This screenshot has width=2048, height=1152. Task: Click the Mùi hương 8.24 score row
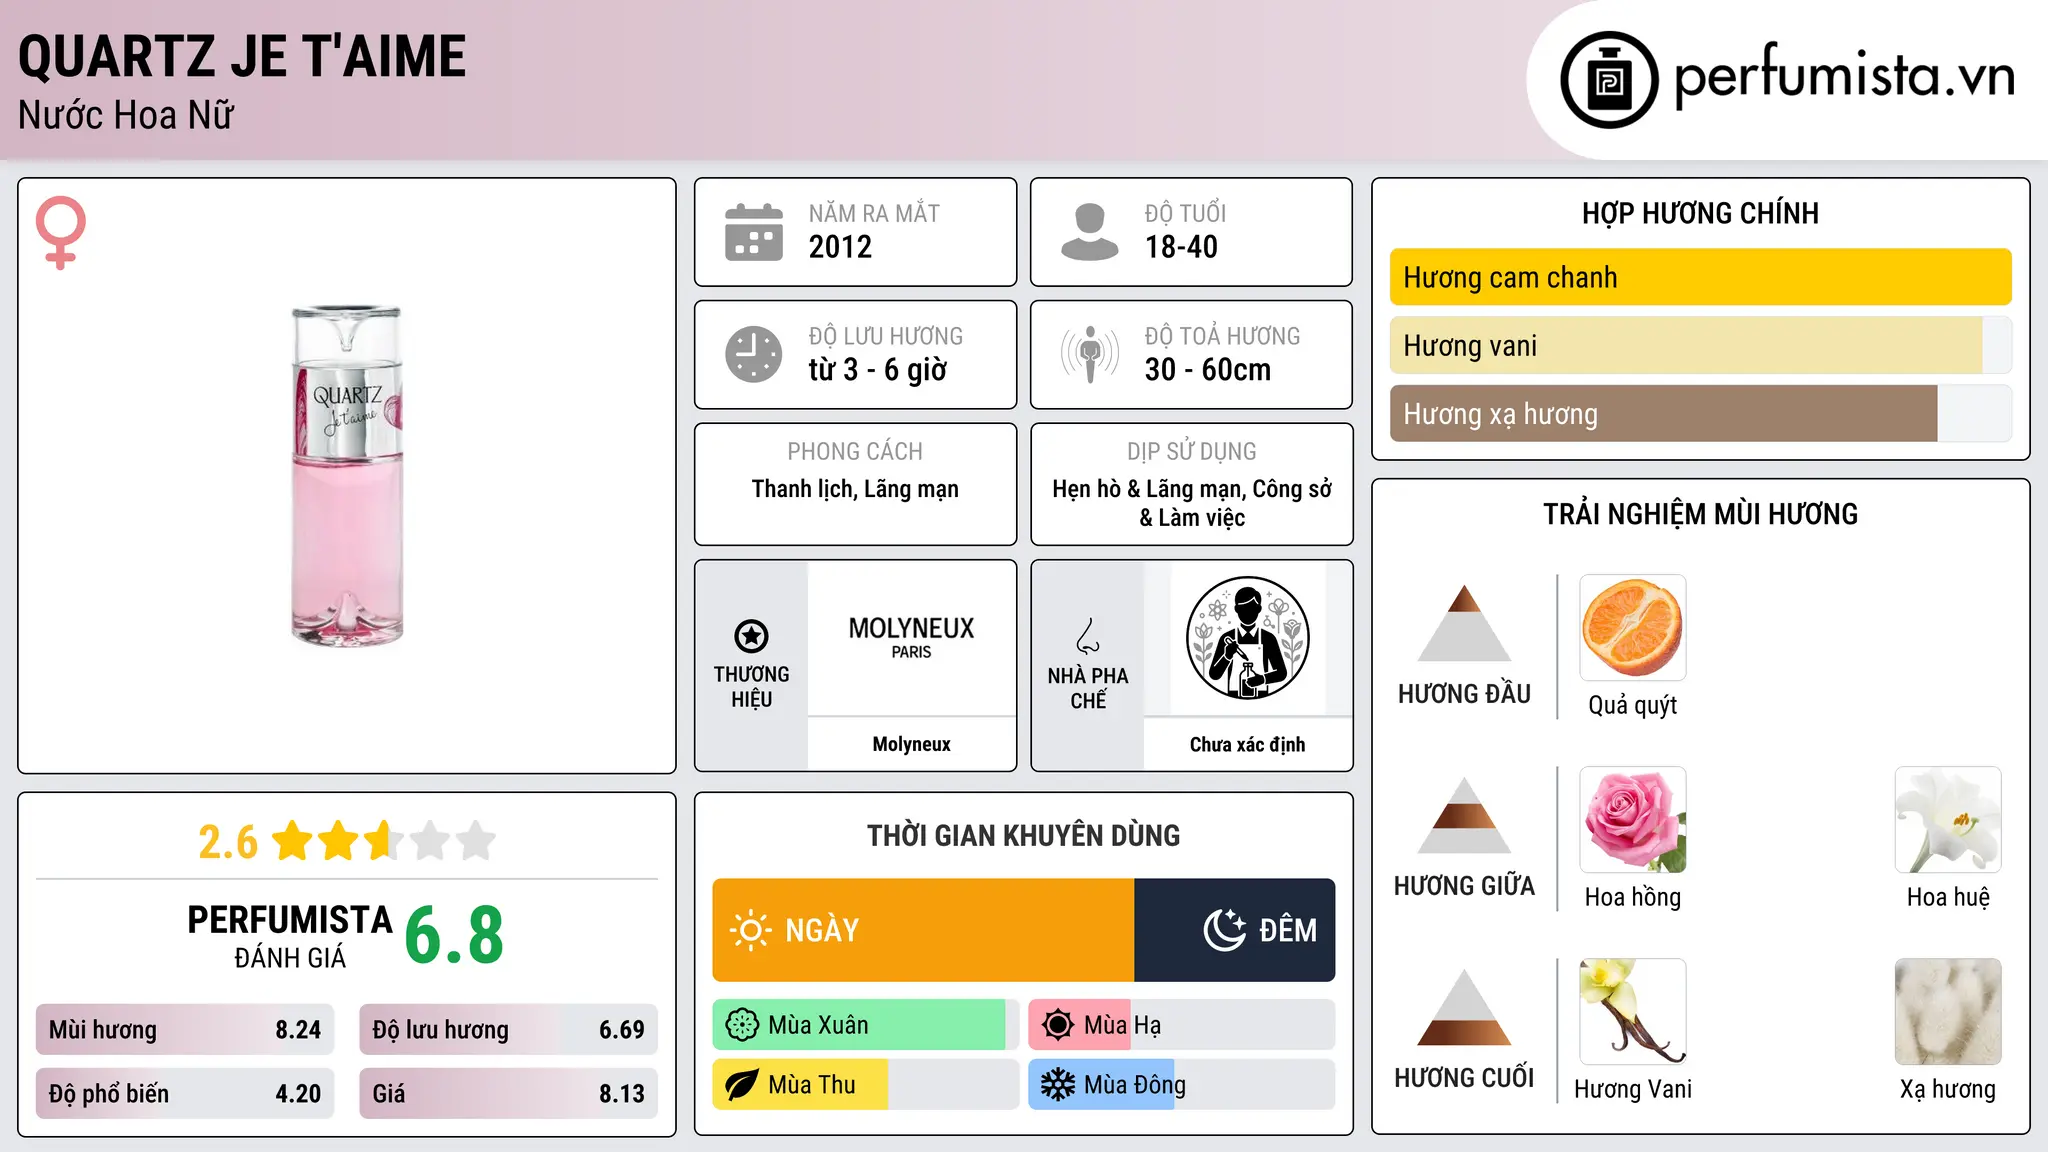pyautogui.click(x=185, y=1030)
